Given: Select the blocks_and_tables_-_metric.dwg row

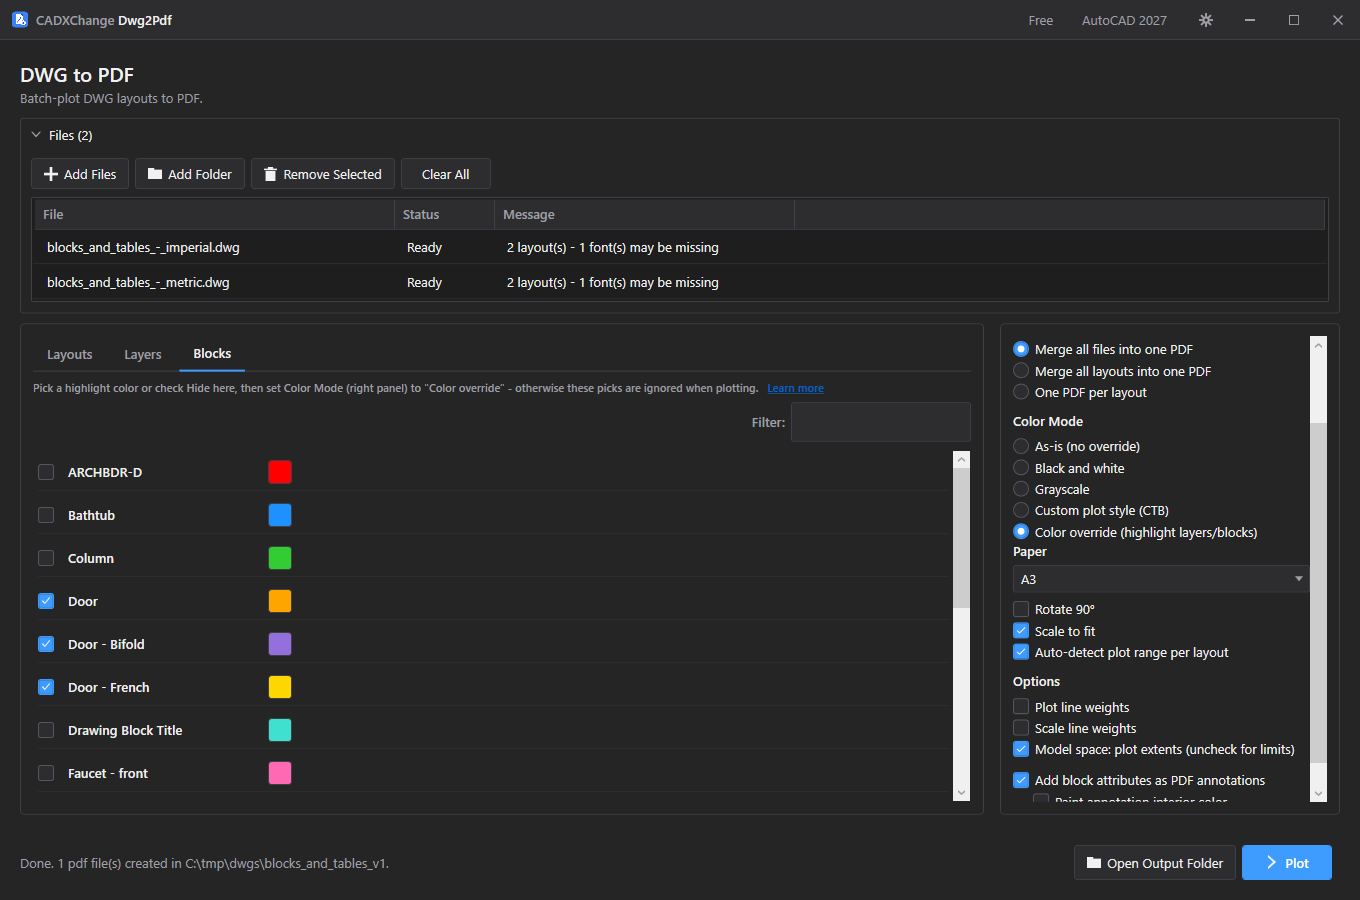Looking at the screenshot, I should click(x=680, y=282).
